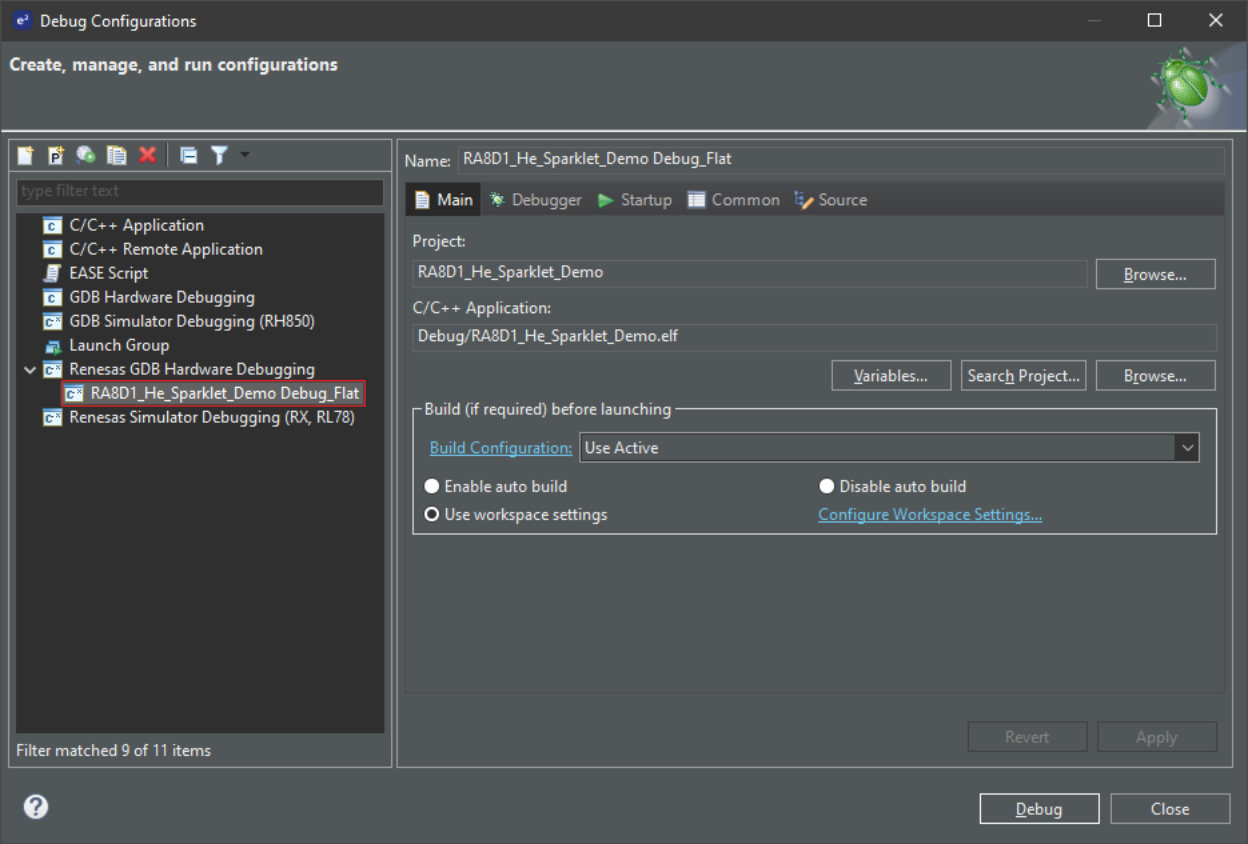
Task: Select the Launch Group tree item
Action: point(118,345)
